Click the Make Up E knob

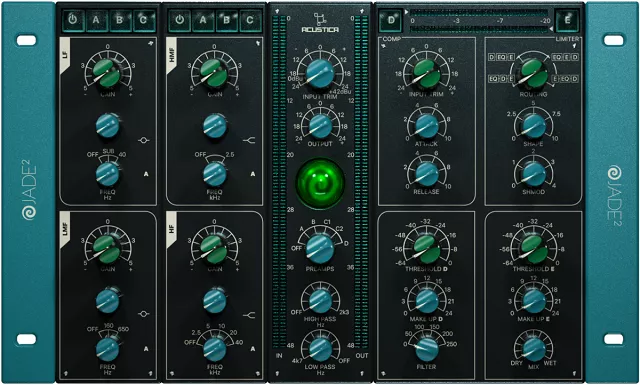pyautogui.click(x=534, y=301)
